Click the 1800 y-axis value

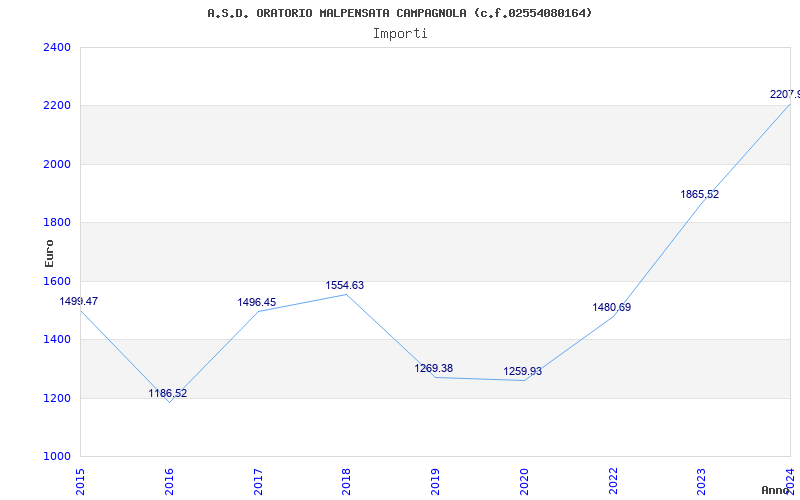tap(57, 222)
